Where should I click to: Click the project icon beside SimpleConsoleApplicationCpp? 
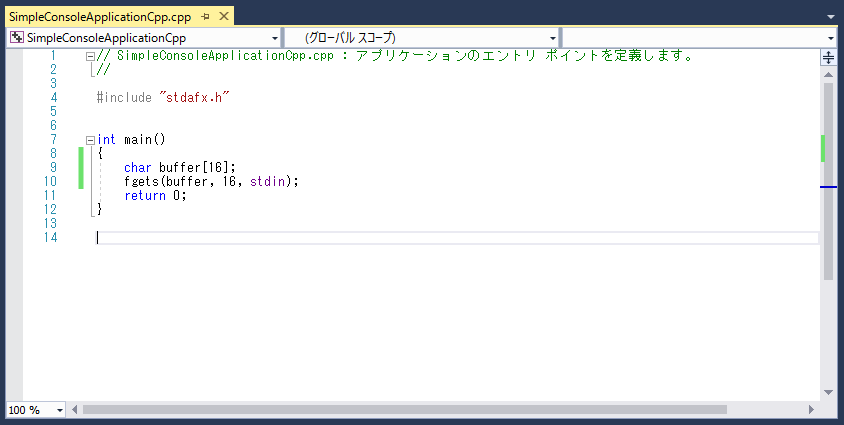pyautogui.click(x=17, y=38)
